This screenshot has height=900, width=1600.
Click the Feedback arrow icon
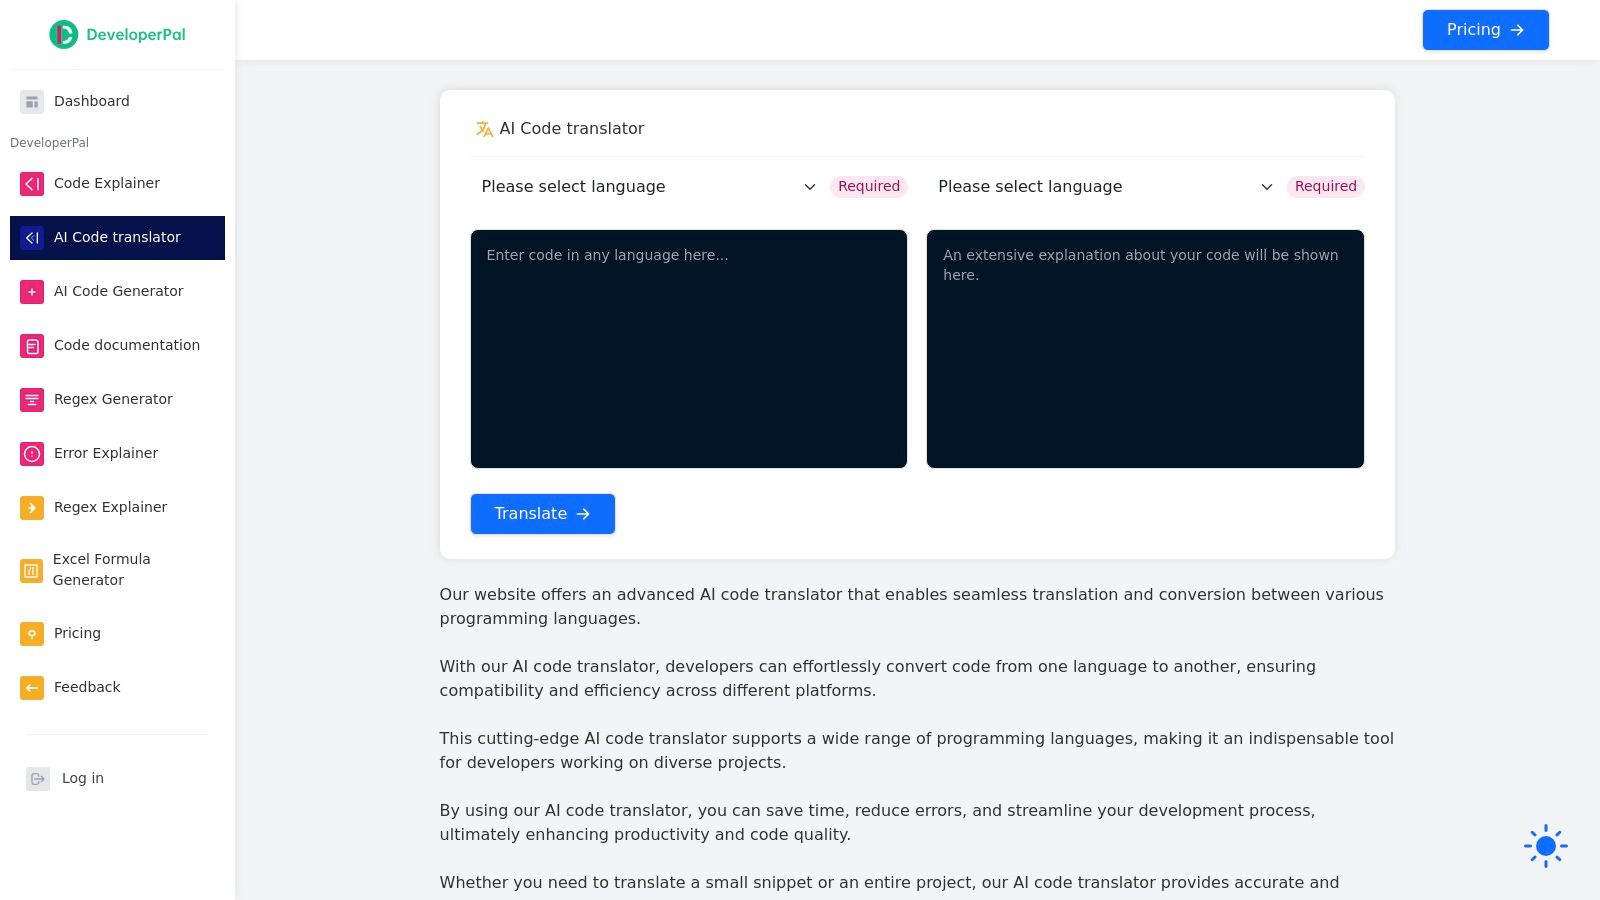32,687
